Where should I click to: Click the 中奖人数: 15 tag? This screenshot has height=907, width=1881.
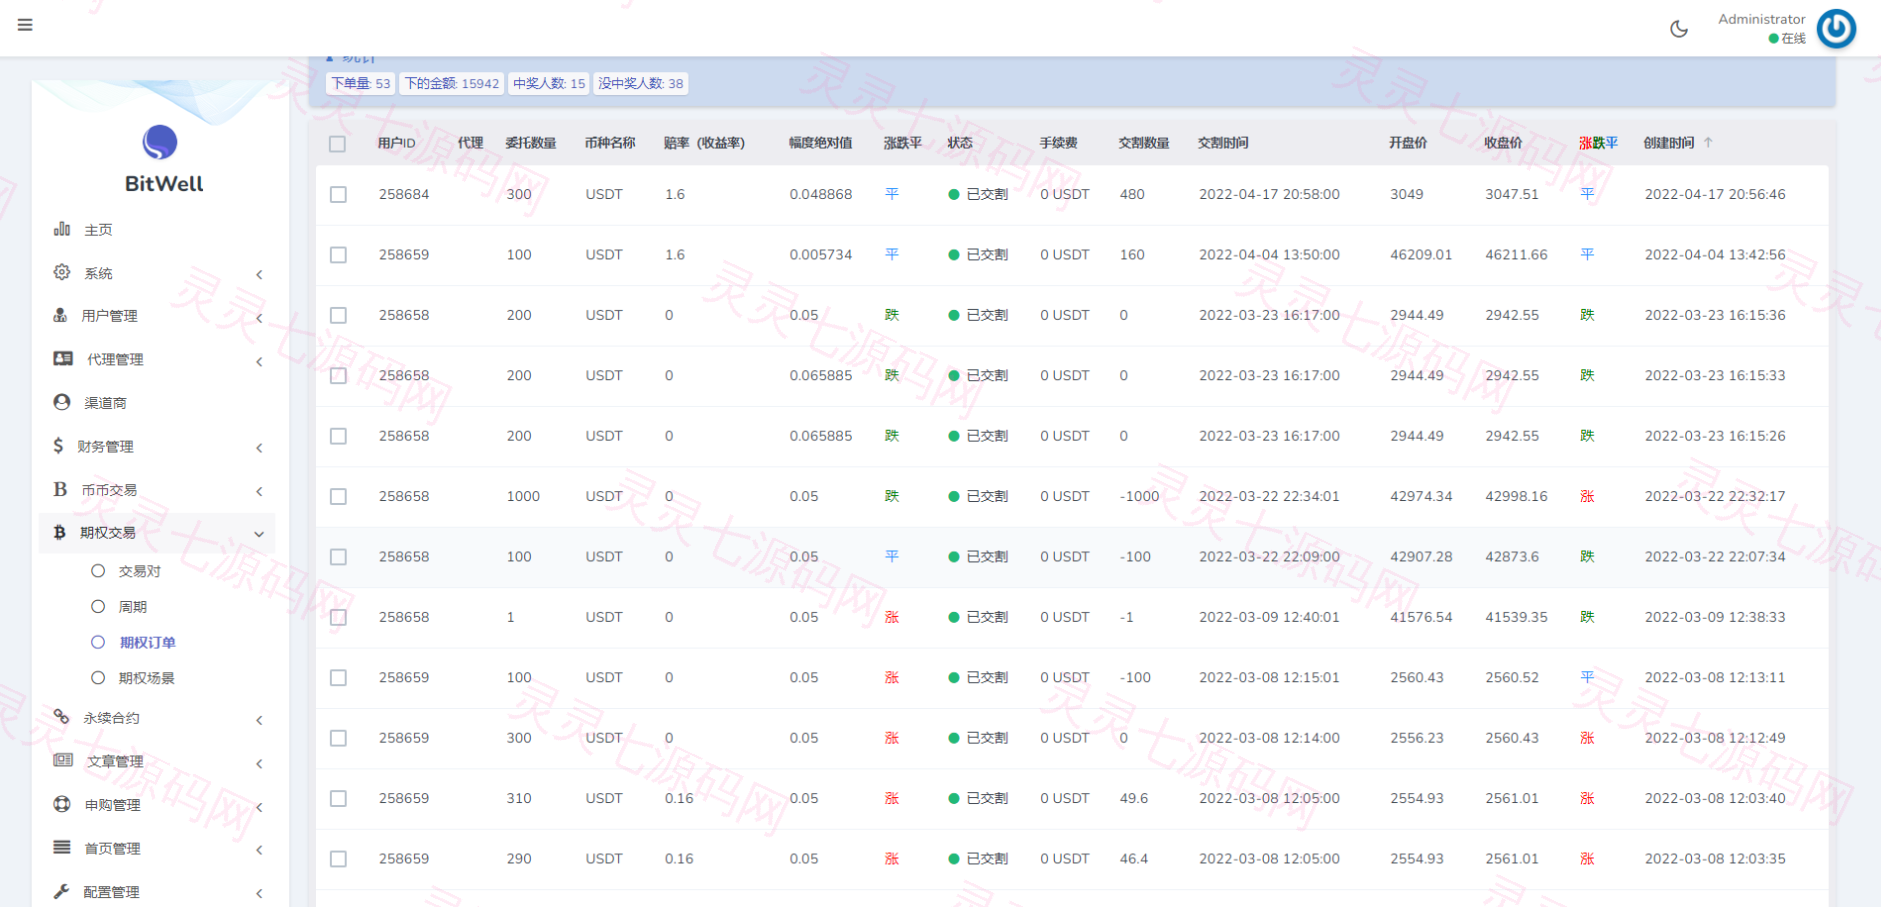549,83
